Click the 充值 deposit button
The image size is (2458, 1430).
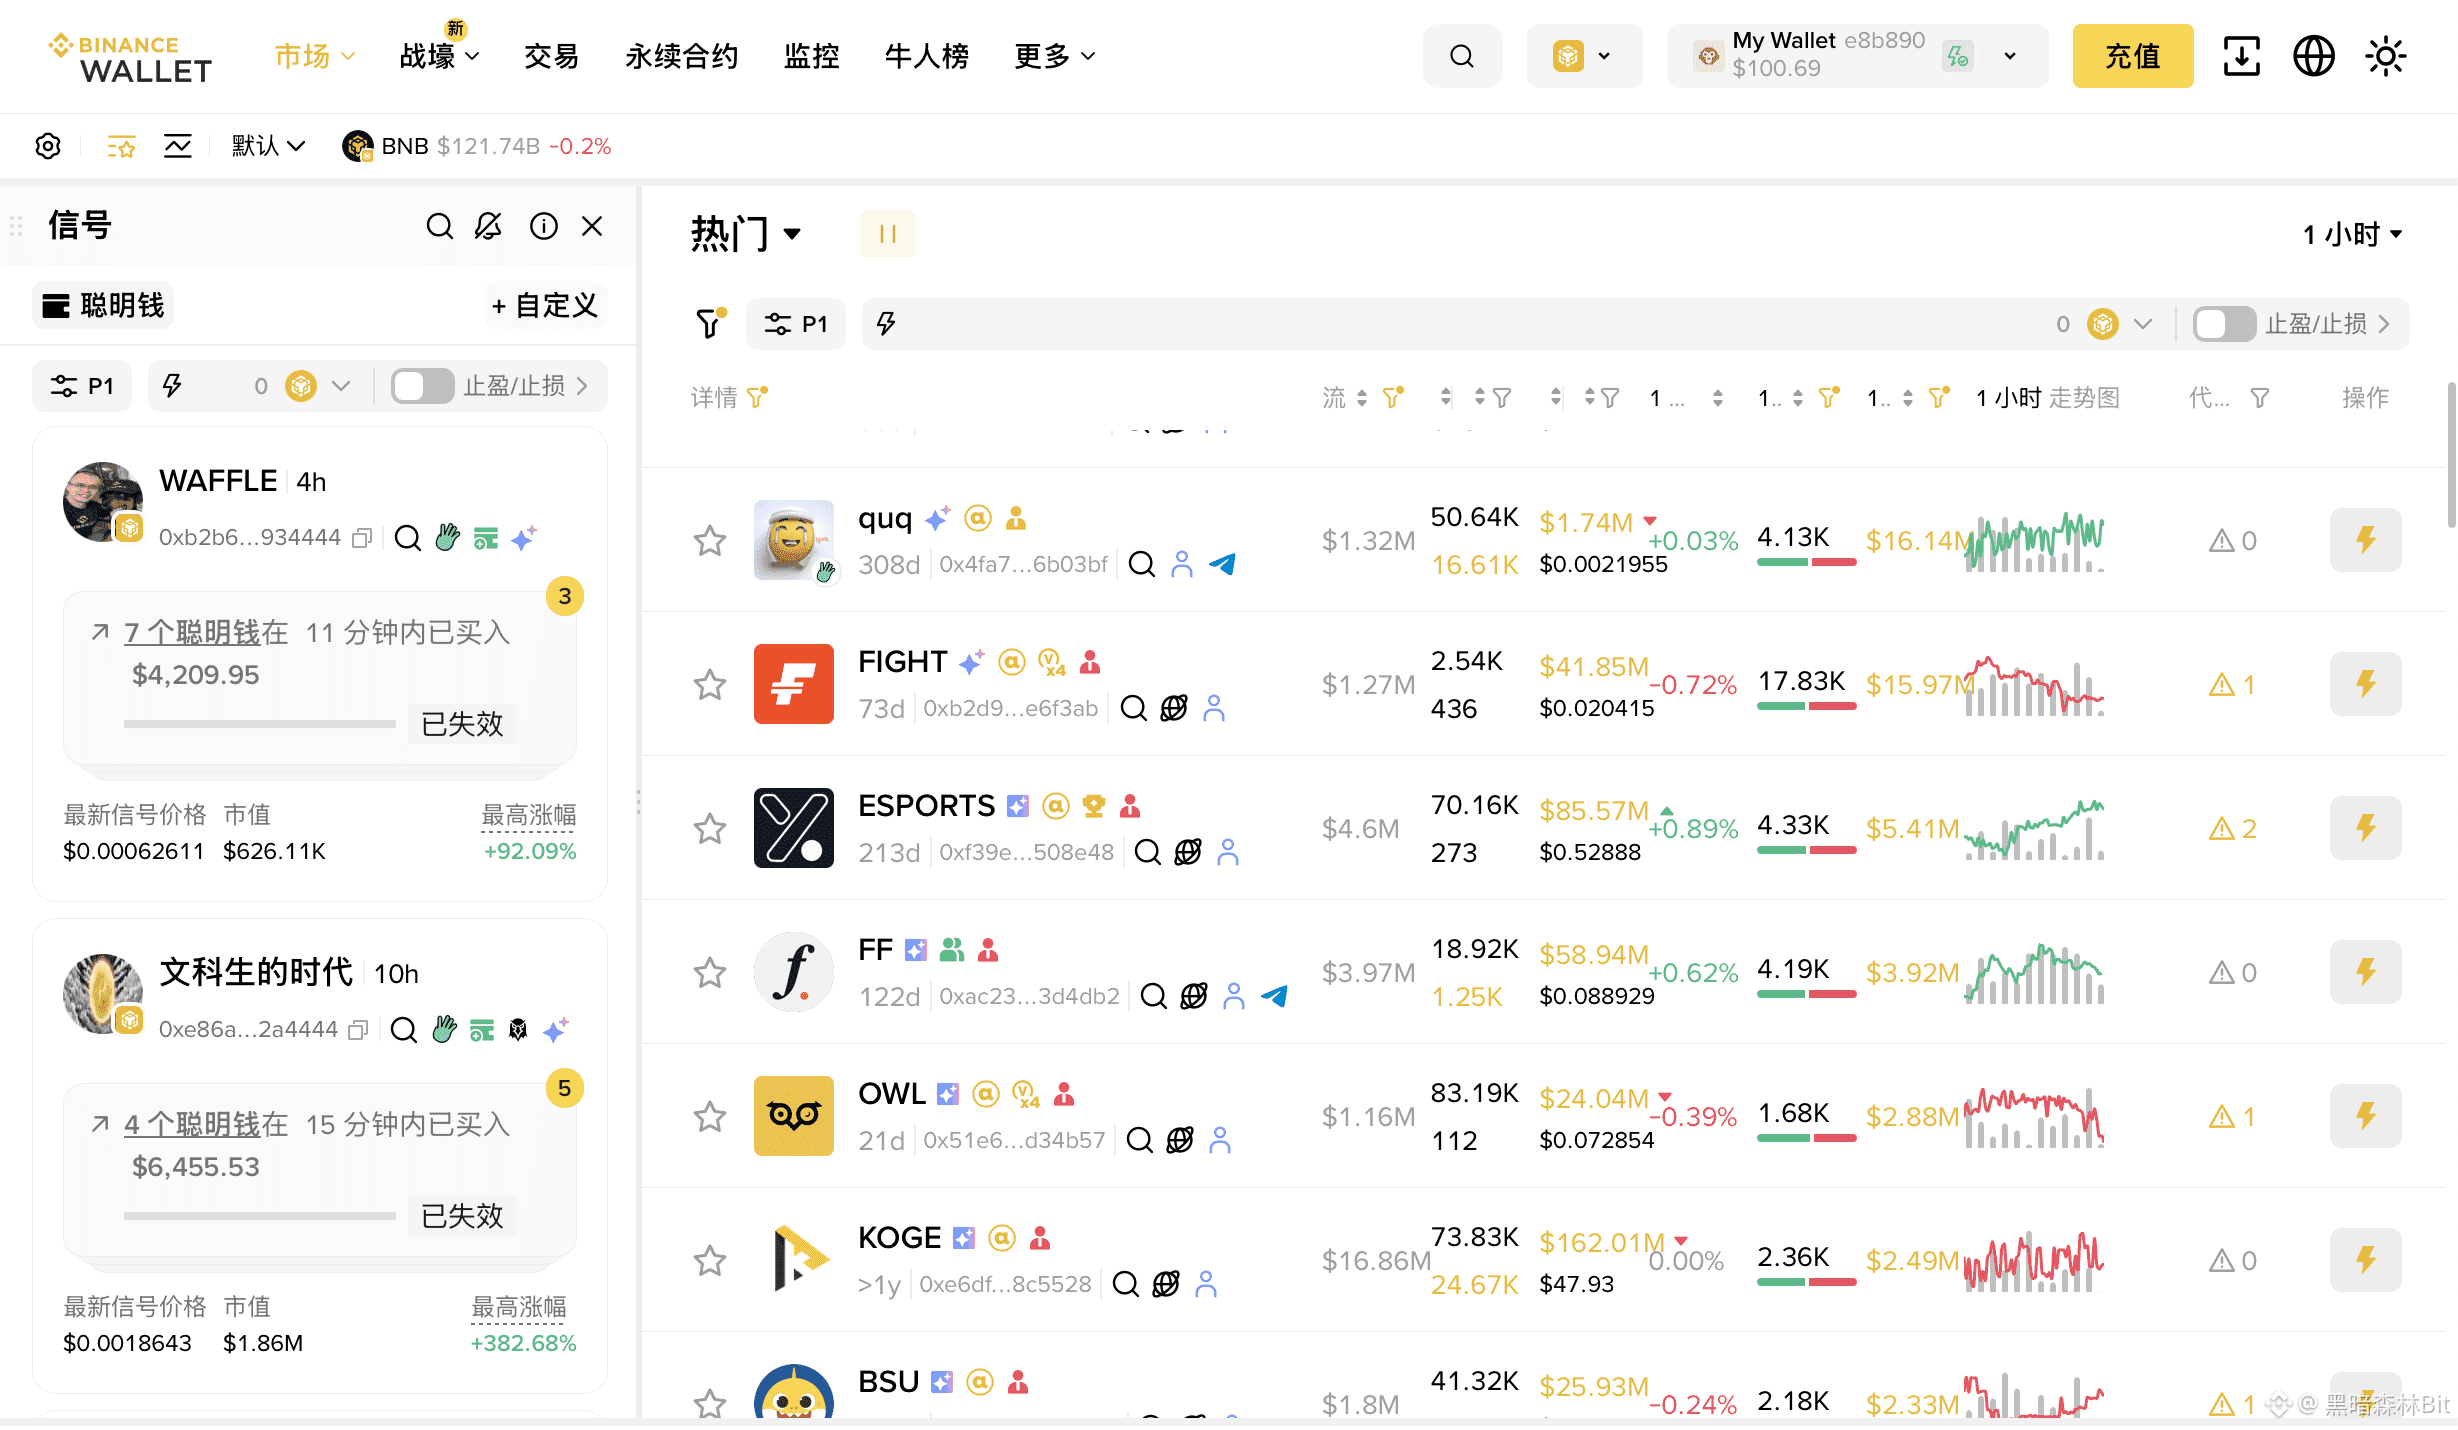pyautogui.click(x=2132, y=56)
